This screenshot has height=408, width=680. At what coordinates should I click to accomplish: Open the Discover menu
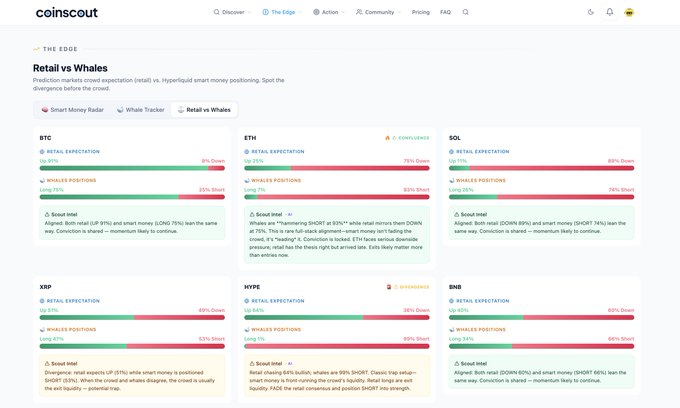[x=232, y=12]
